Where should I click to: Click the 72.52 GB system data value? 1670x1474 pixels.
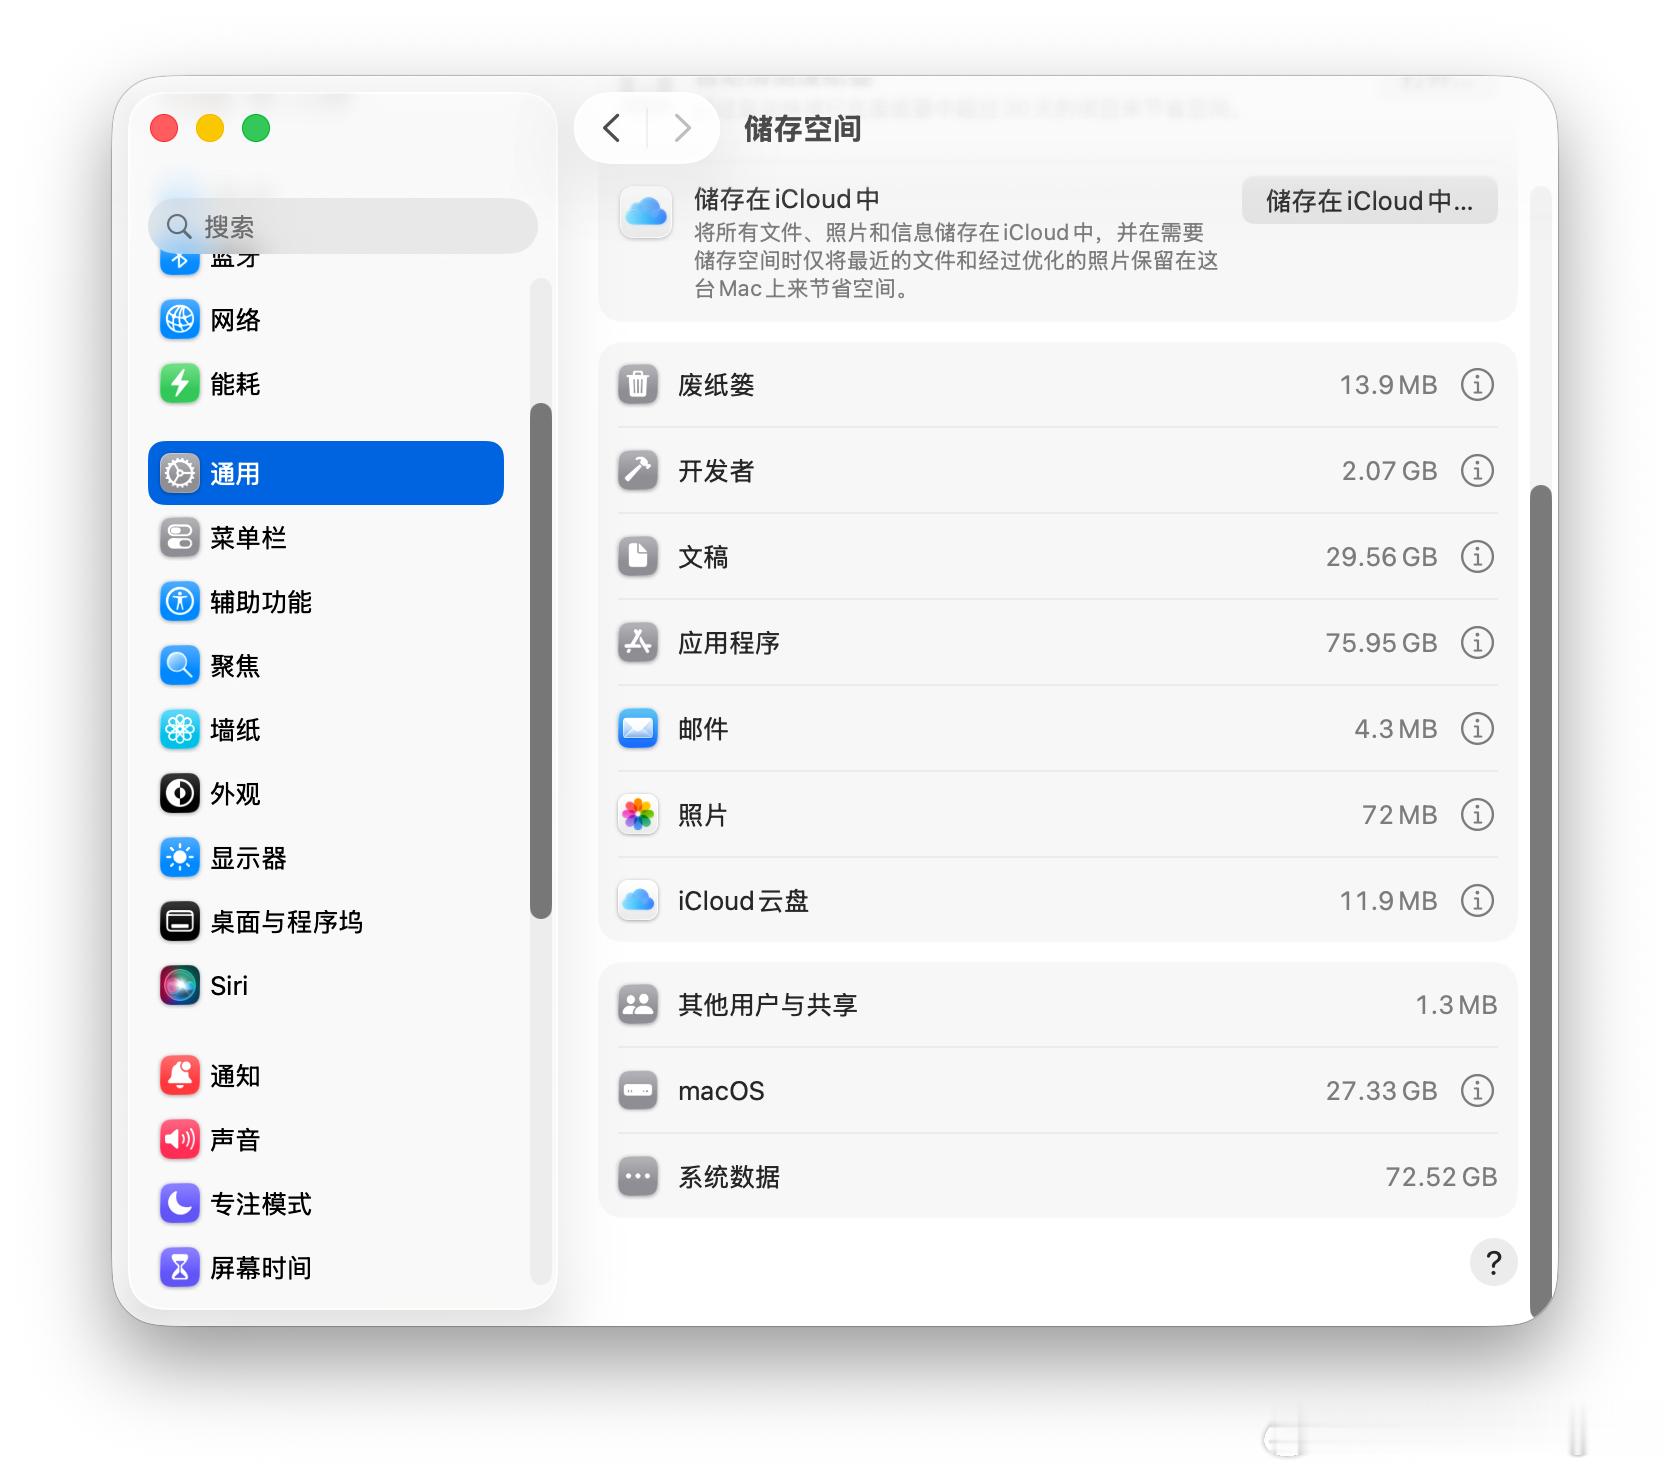click(x=1441, y=1177)
